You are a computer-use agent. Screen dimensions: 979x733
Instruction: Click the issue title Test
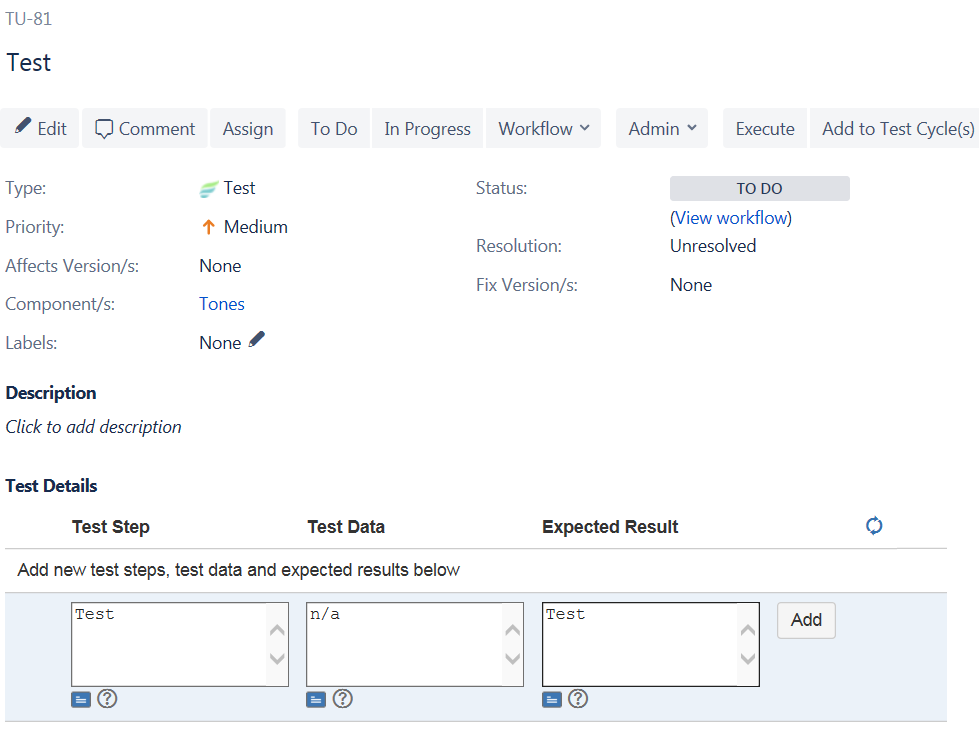tap(29, 62)
